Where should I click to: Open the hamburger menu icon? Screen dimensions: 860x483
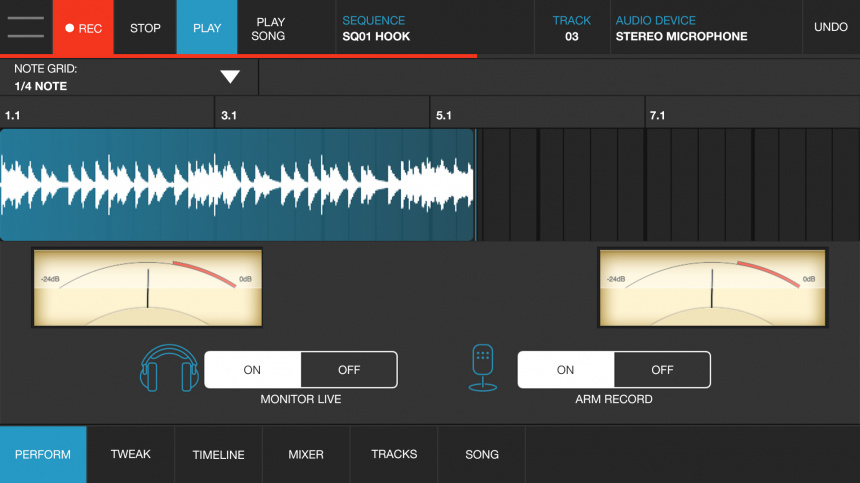26,27
